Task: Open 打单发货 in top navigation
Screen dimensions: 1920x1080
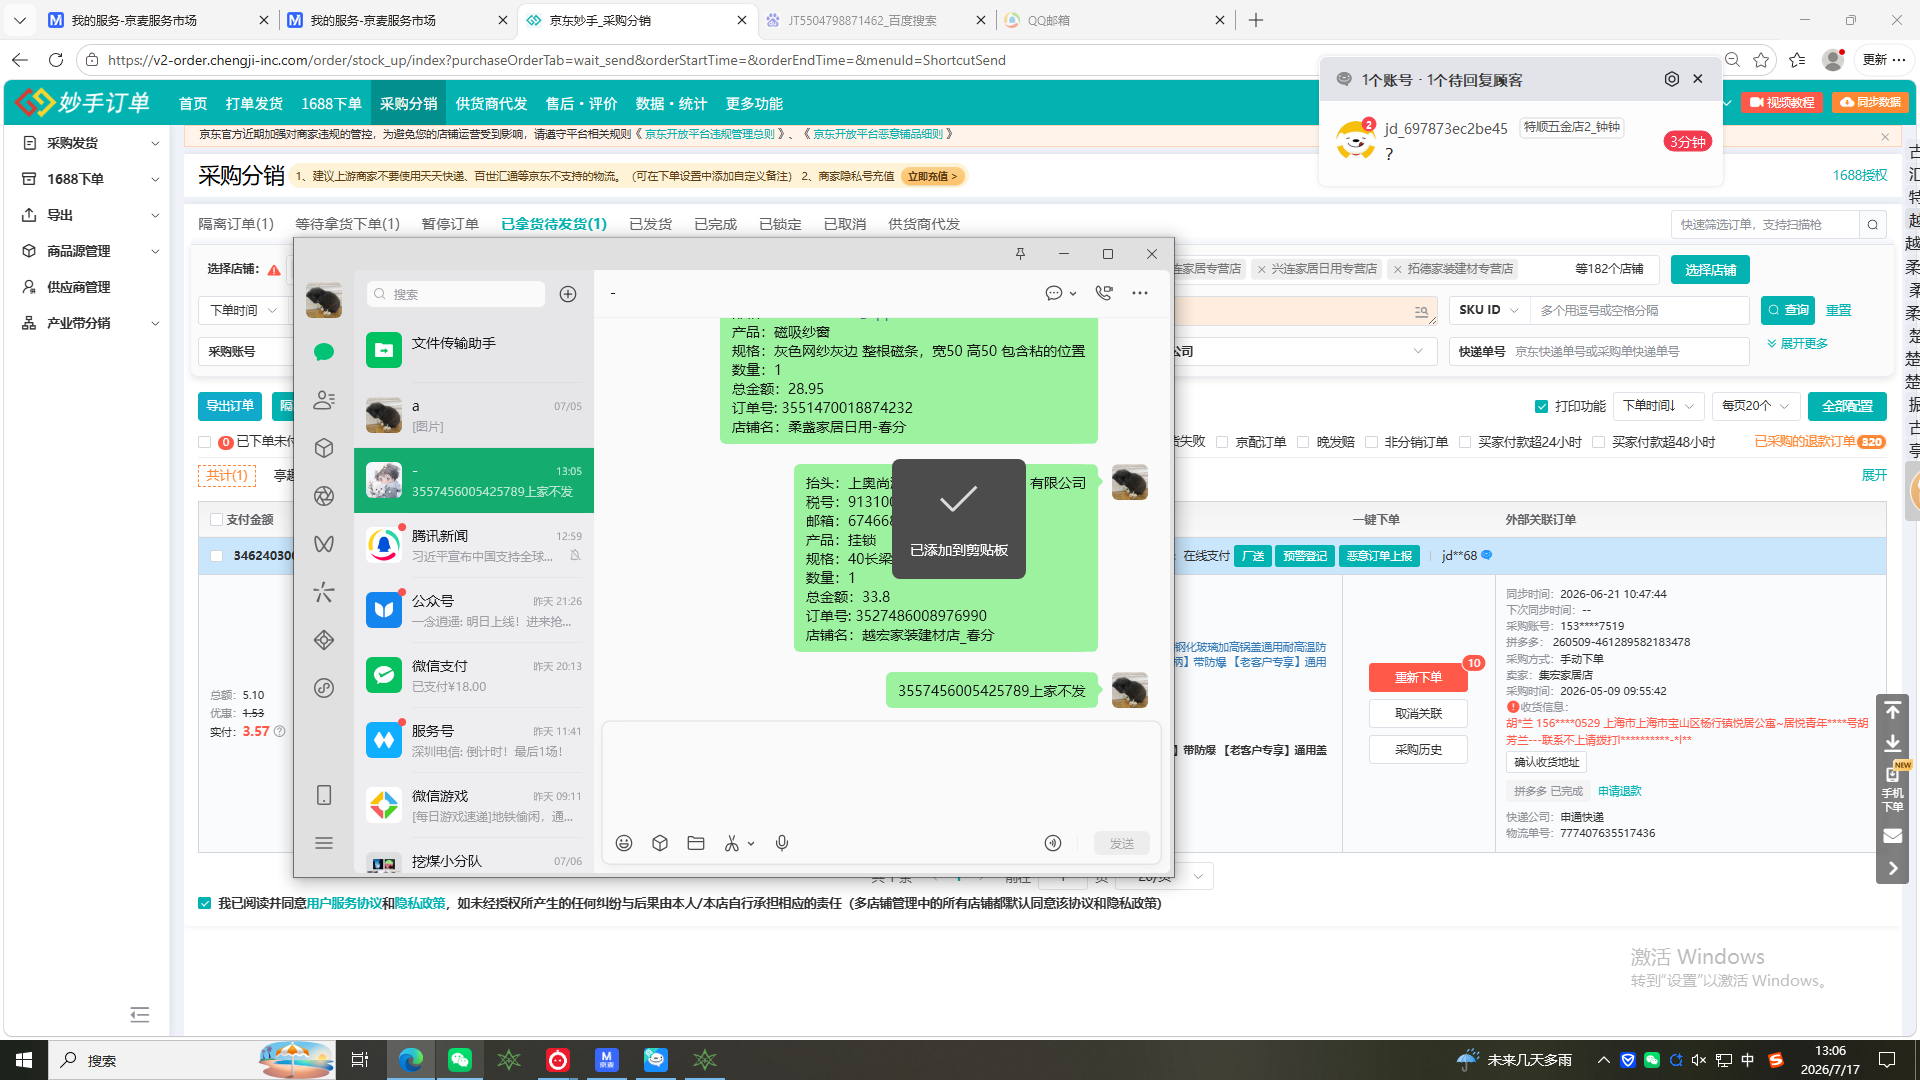Action: click(254, 104)
